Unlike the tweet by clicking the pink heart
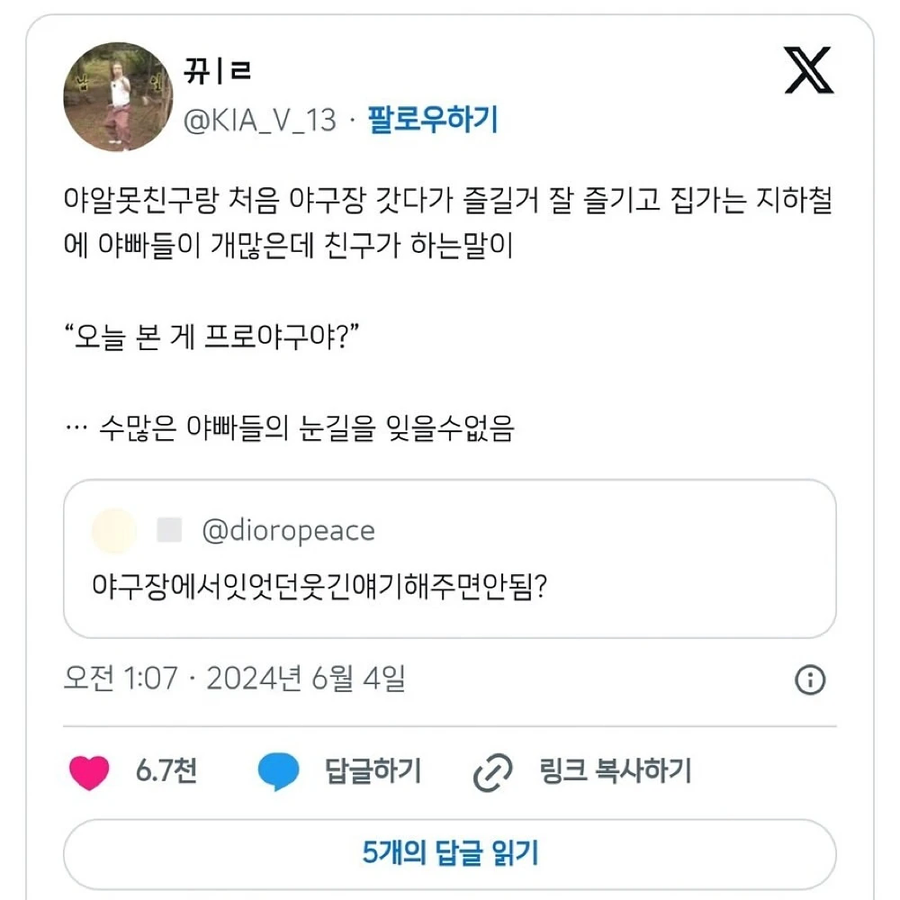Viewport: 900px width, 900px height. [x=91, y=770]
